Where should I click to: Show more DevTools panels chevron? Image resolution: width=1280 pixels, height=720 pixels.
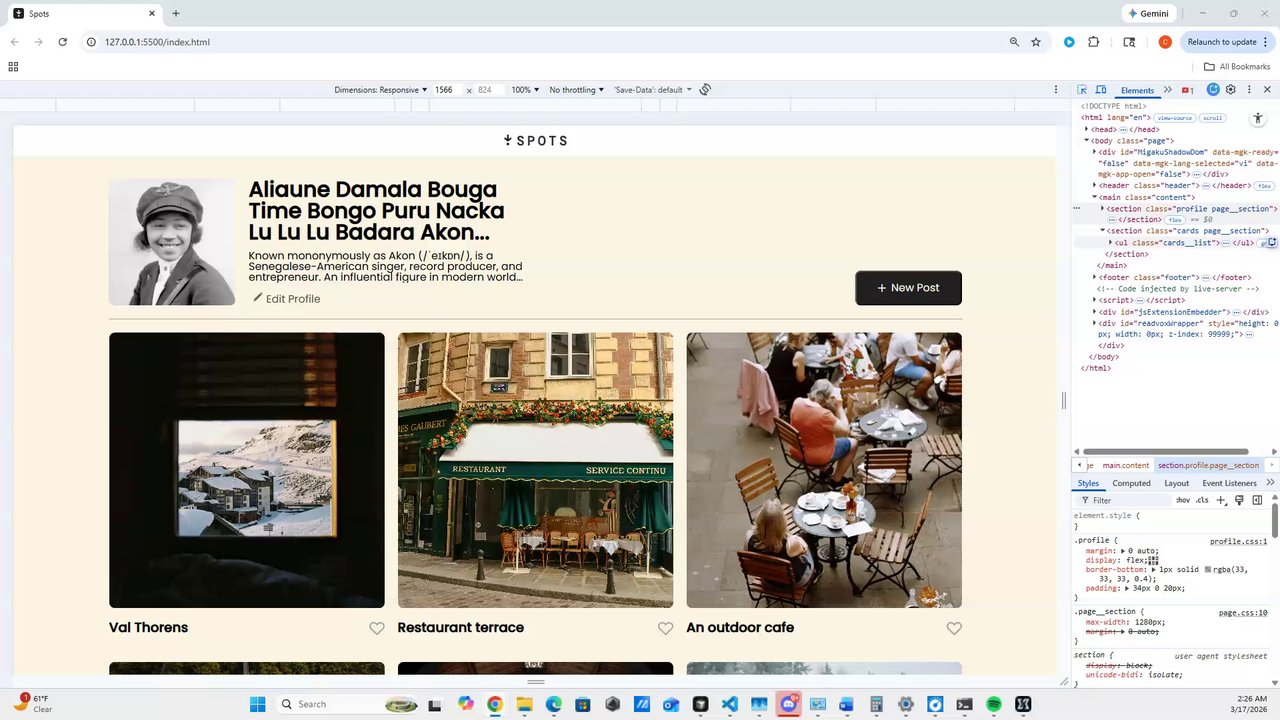(1168, 90)
